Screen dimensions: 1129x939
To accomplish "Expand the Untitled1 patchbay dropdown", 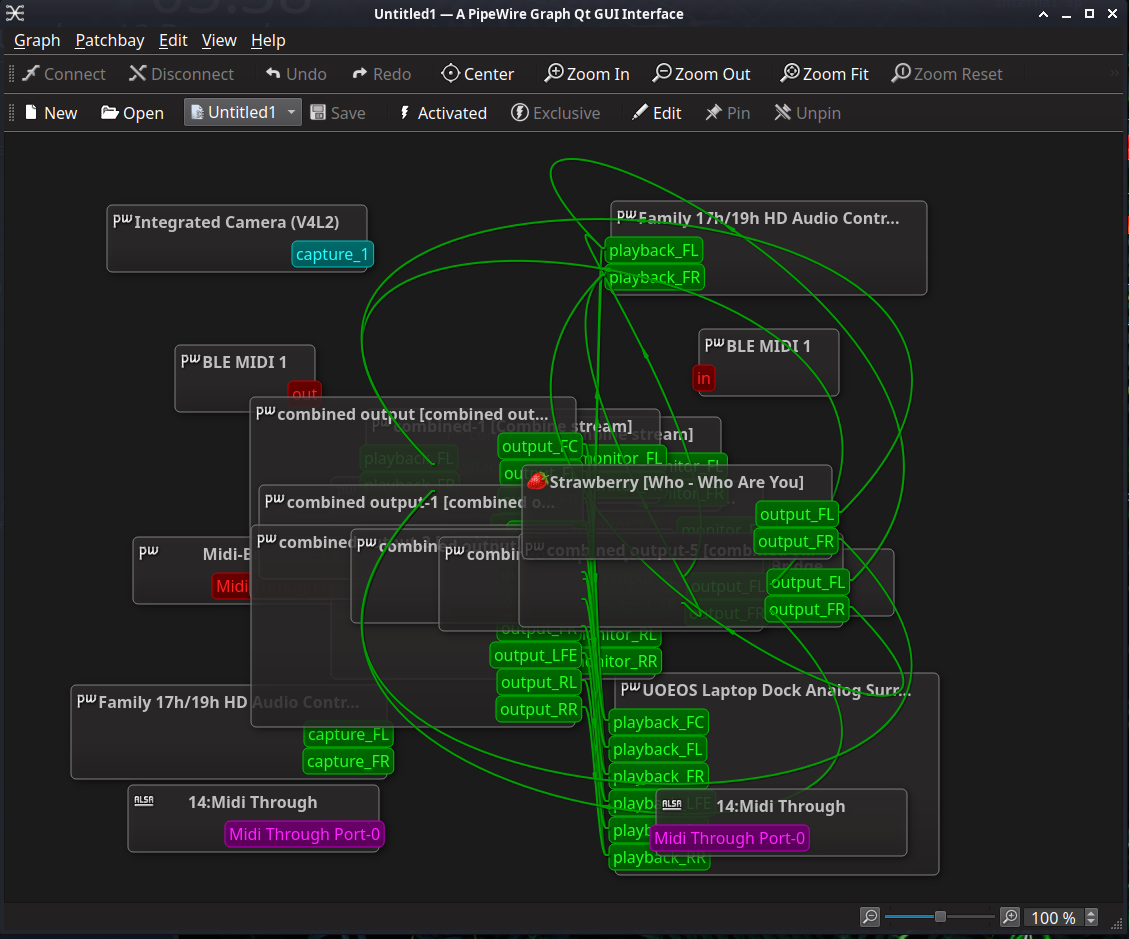I will point(291,113).
